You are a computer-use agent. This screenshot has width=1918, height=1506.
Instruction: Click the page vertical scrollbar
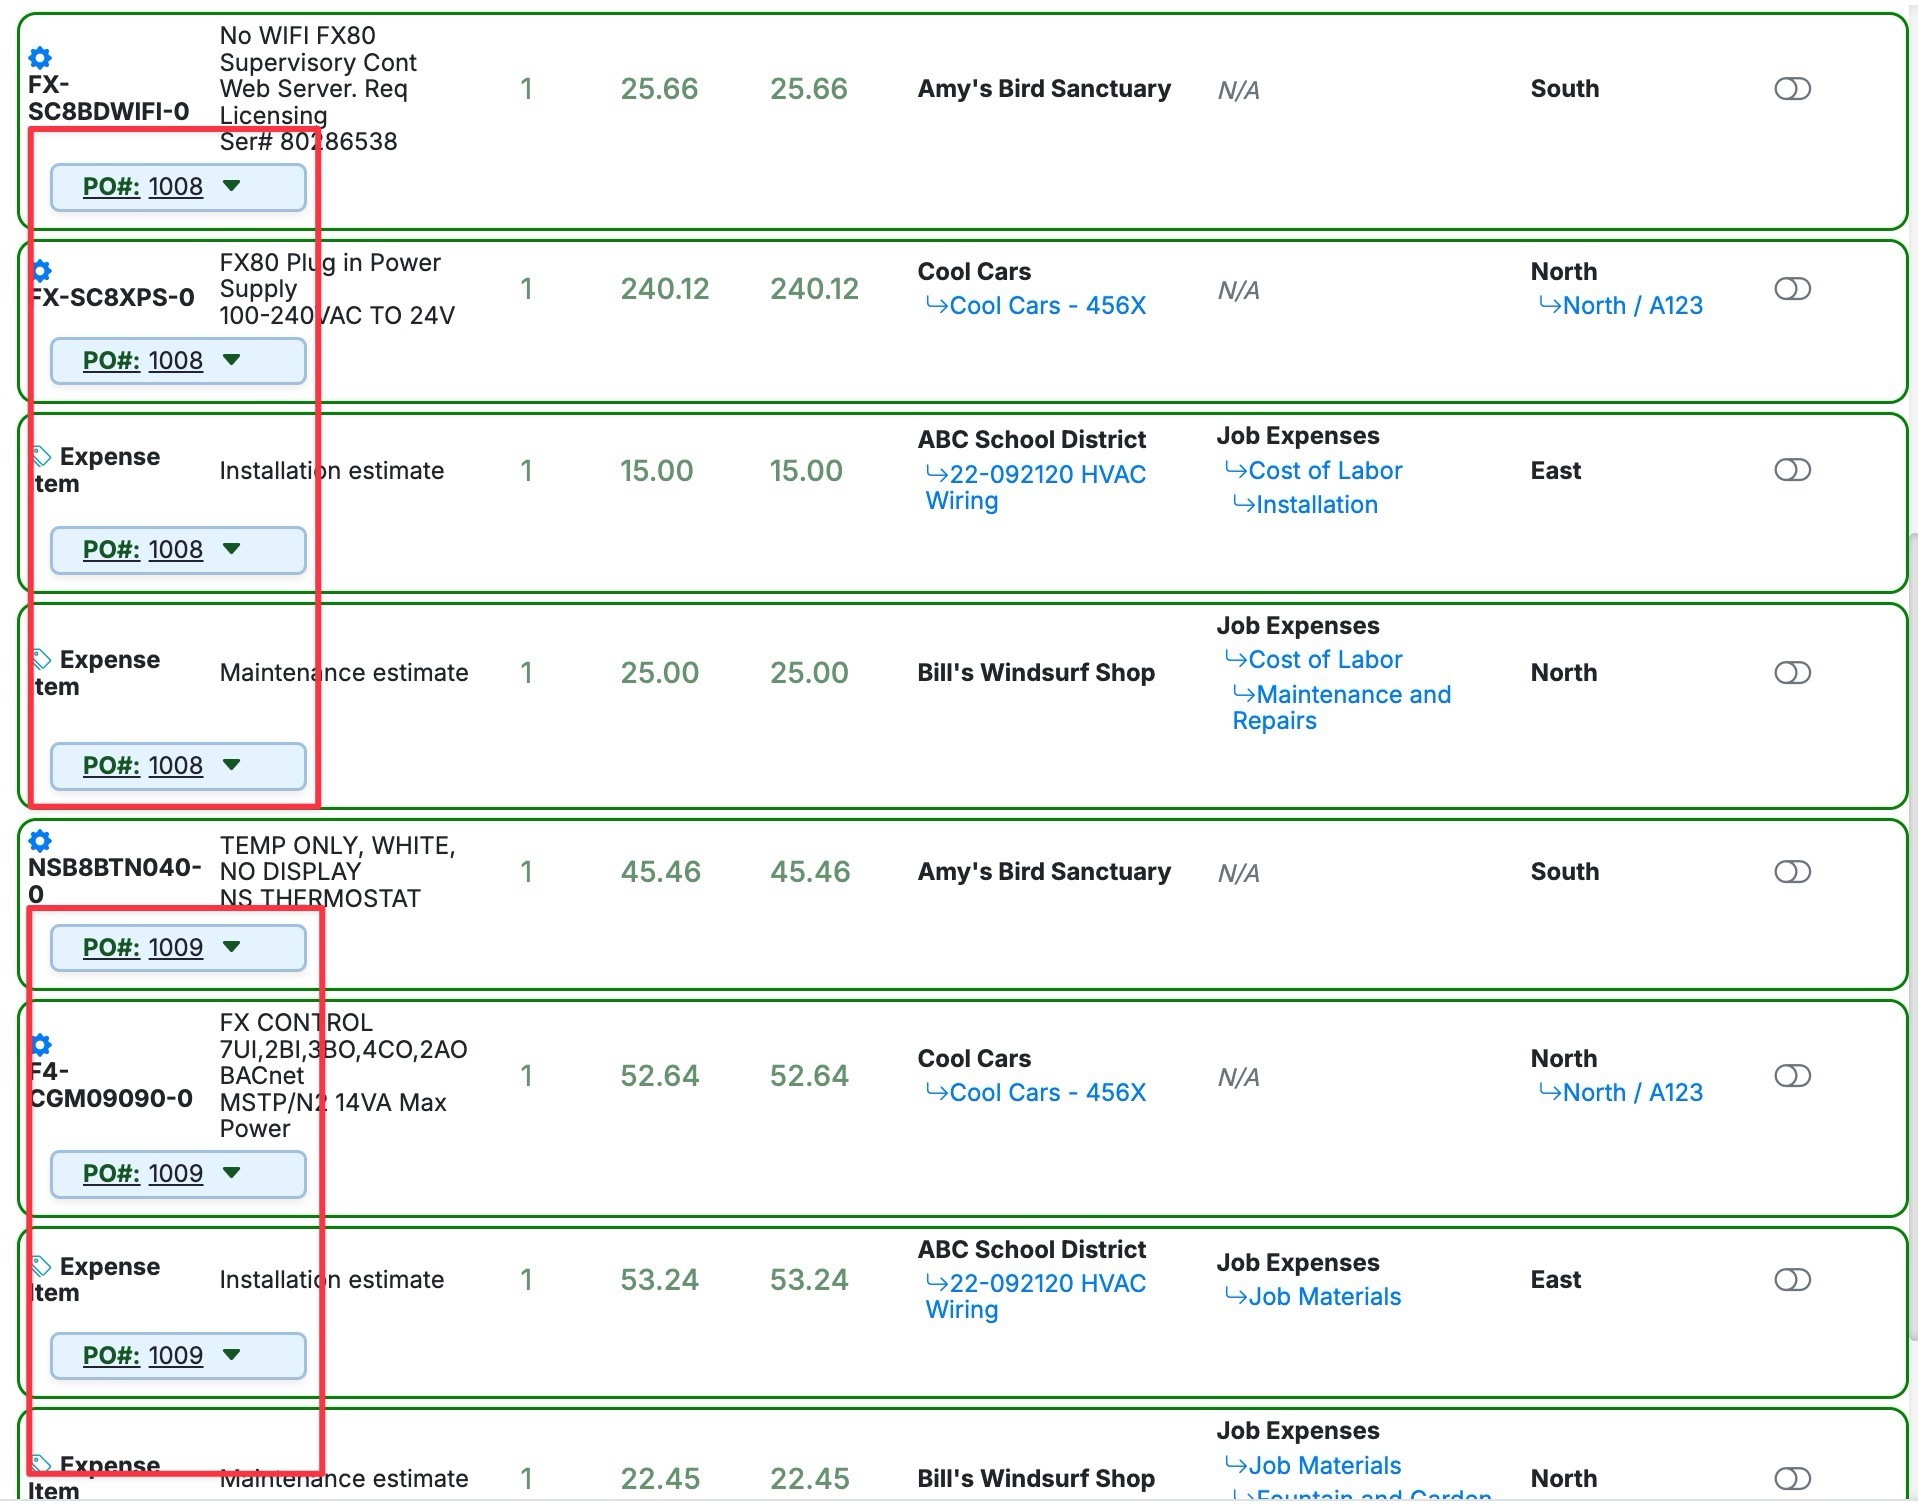point(1913,935)
